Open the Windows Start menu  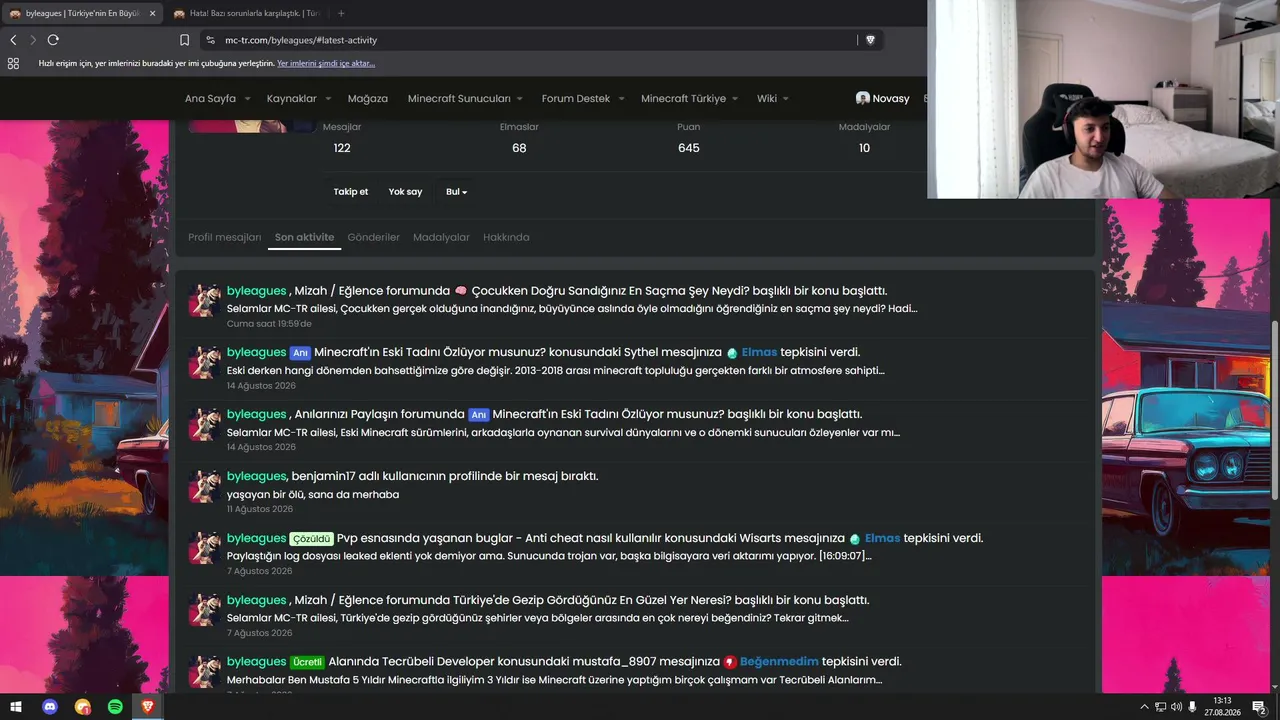(16, 707)
